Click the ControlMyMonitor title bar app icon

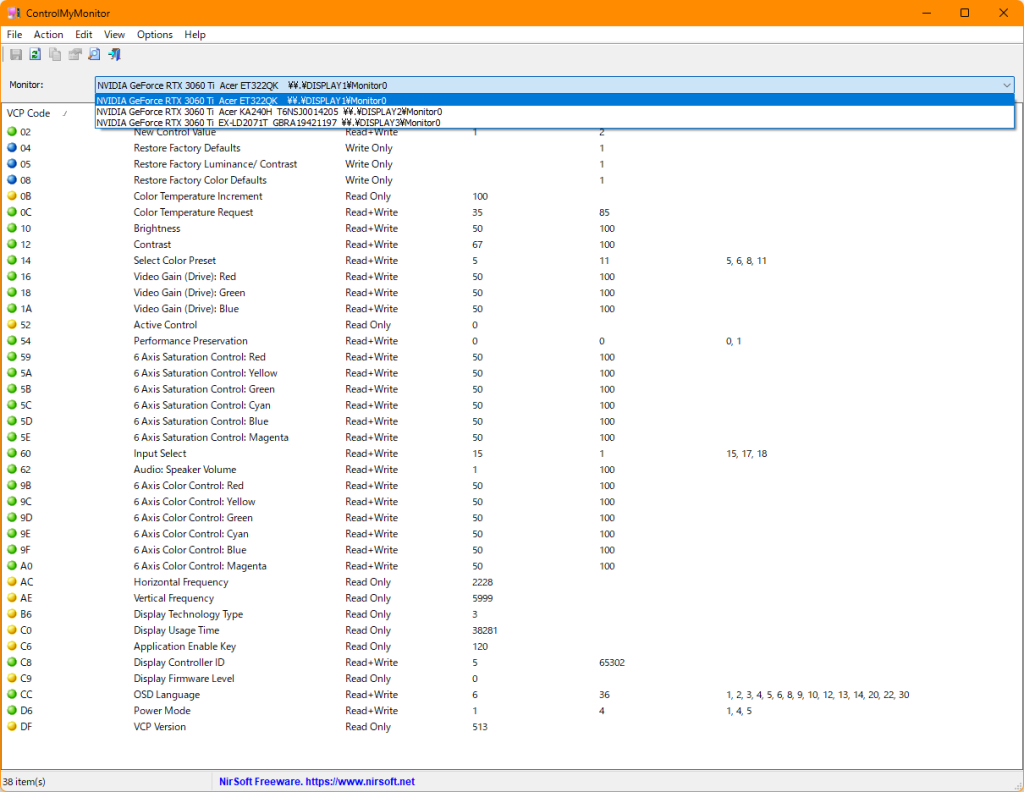point(13,13)
